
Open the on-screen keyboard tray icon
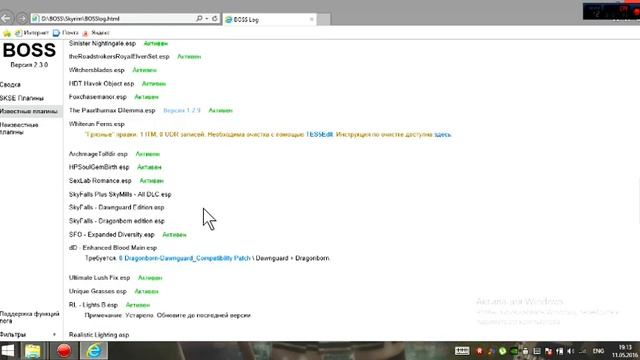click(462, 351)
